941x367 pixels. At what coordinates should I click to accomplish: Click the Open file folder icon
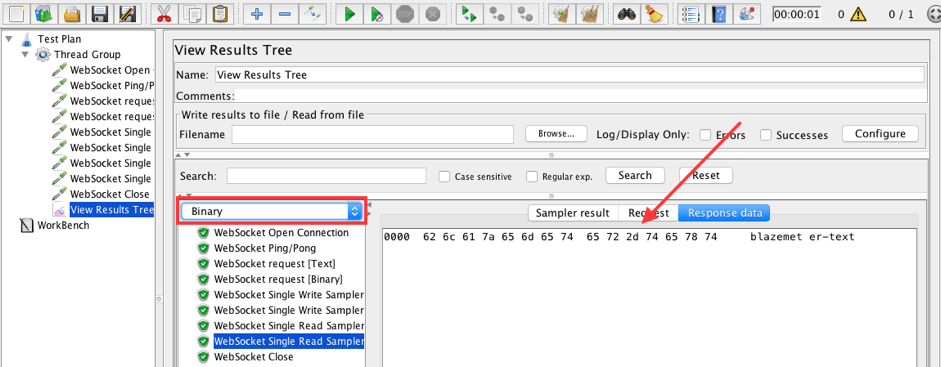[72, 13]
